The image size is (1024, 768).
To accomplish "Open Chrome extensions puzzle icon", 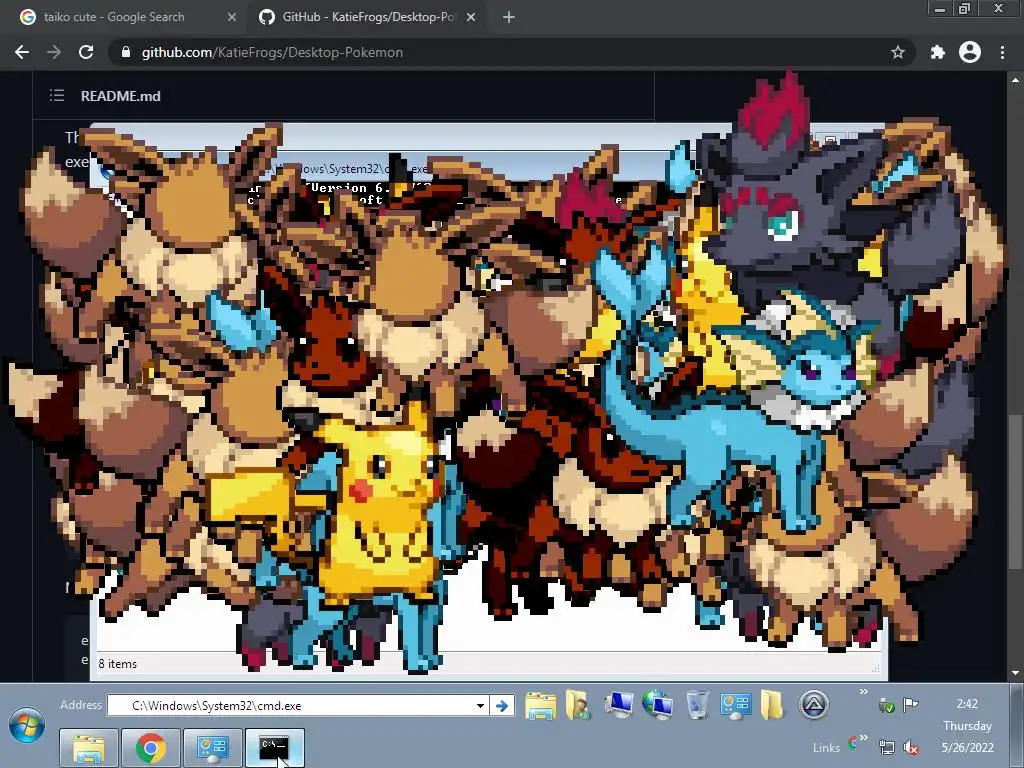I will pos(938,52).
